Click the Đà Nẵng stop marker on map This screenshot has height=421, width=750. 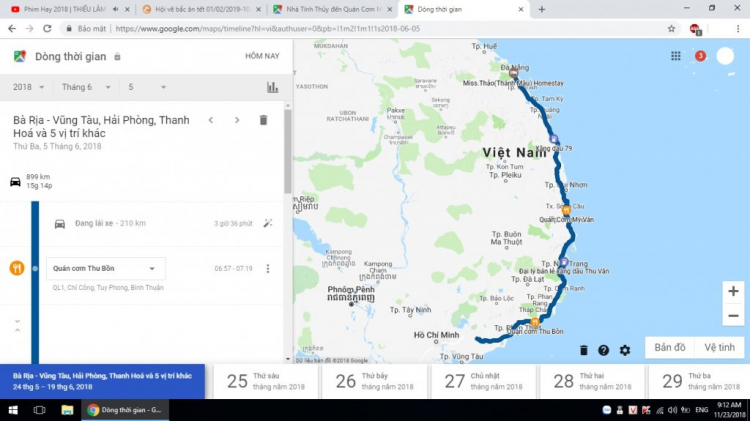(x=514, y=74)
